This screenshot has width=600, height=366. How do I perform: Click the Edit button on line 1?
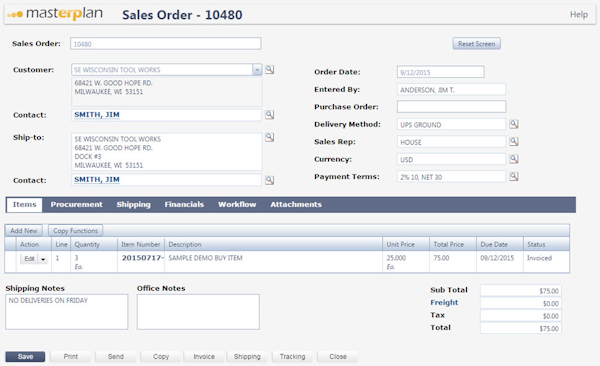[x=29, y=259]
